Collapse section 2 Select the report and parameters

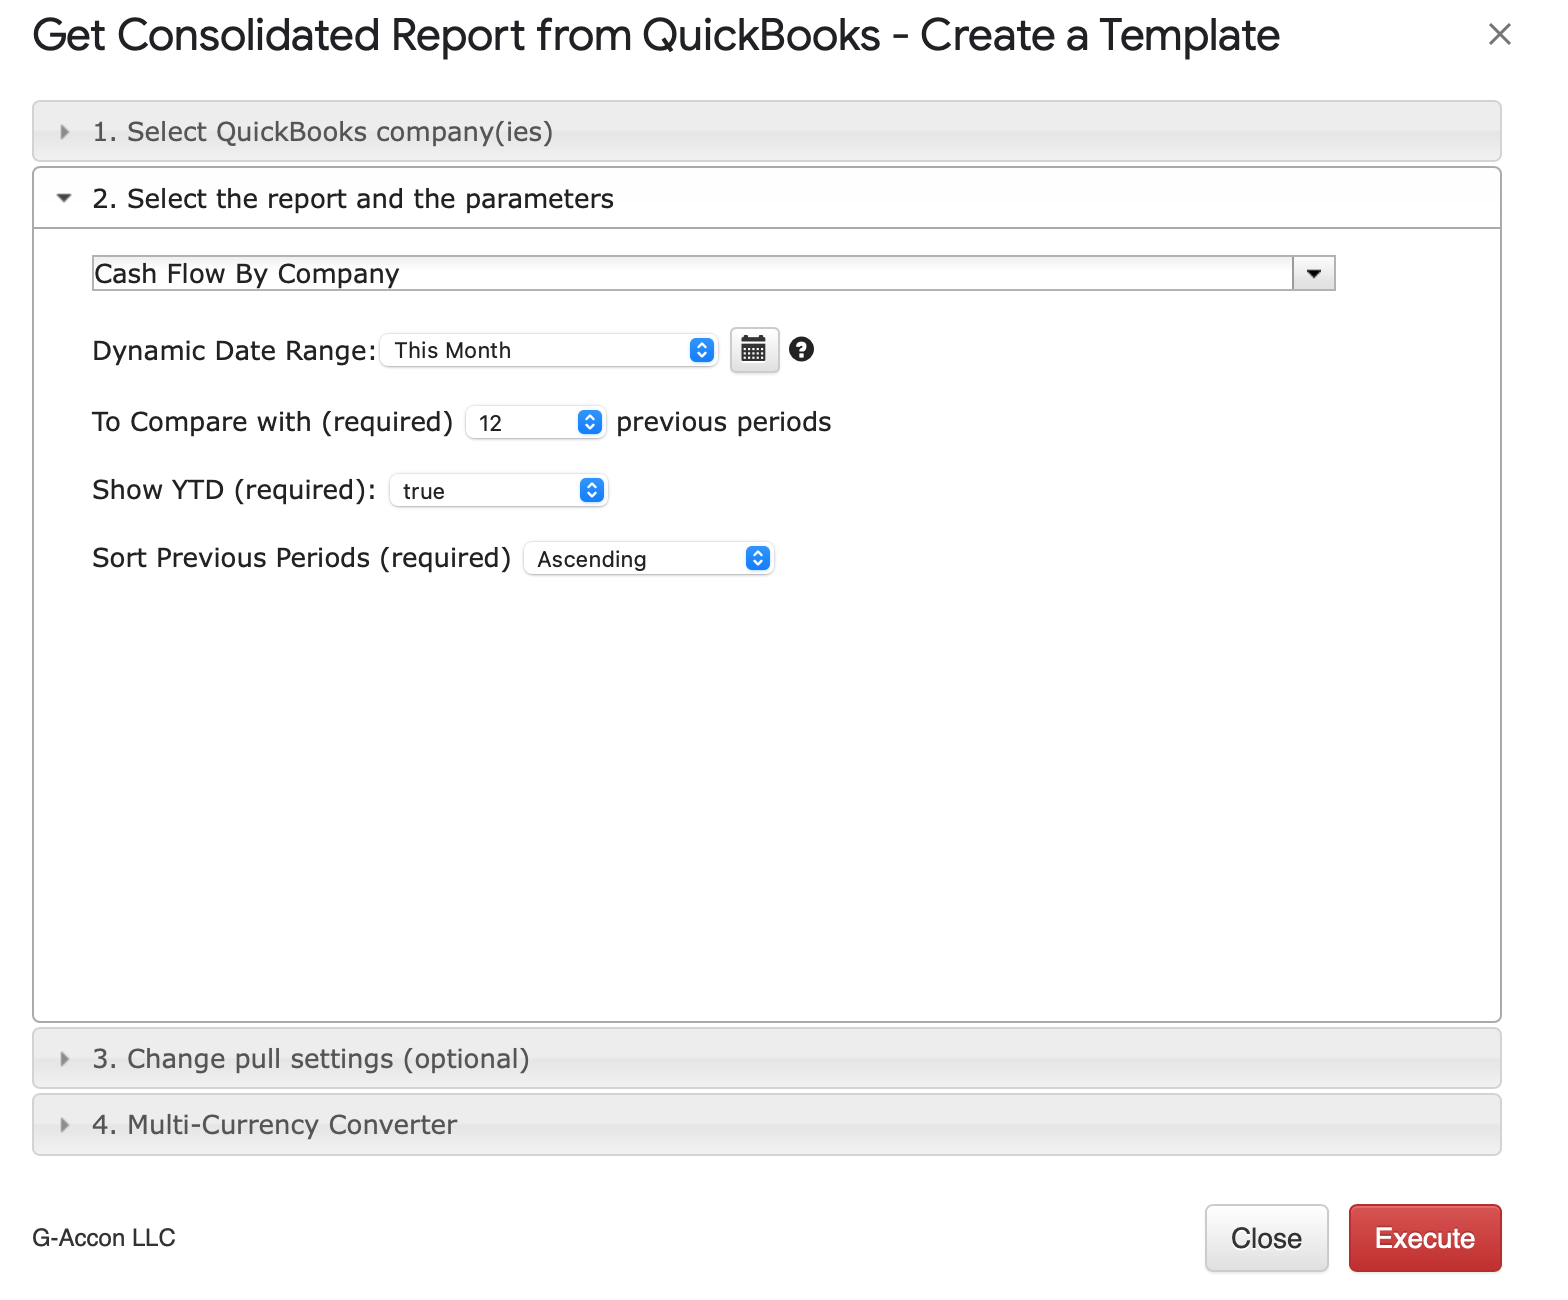(x=767, y=198)
